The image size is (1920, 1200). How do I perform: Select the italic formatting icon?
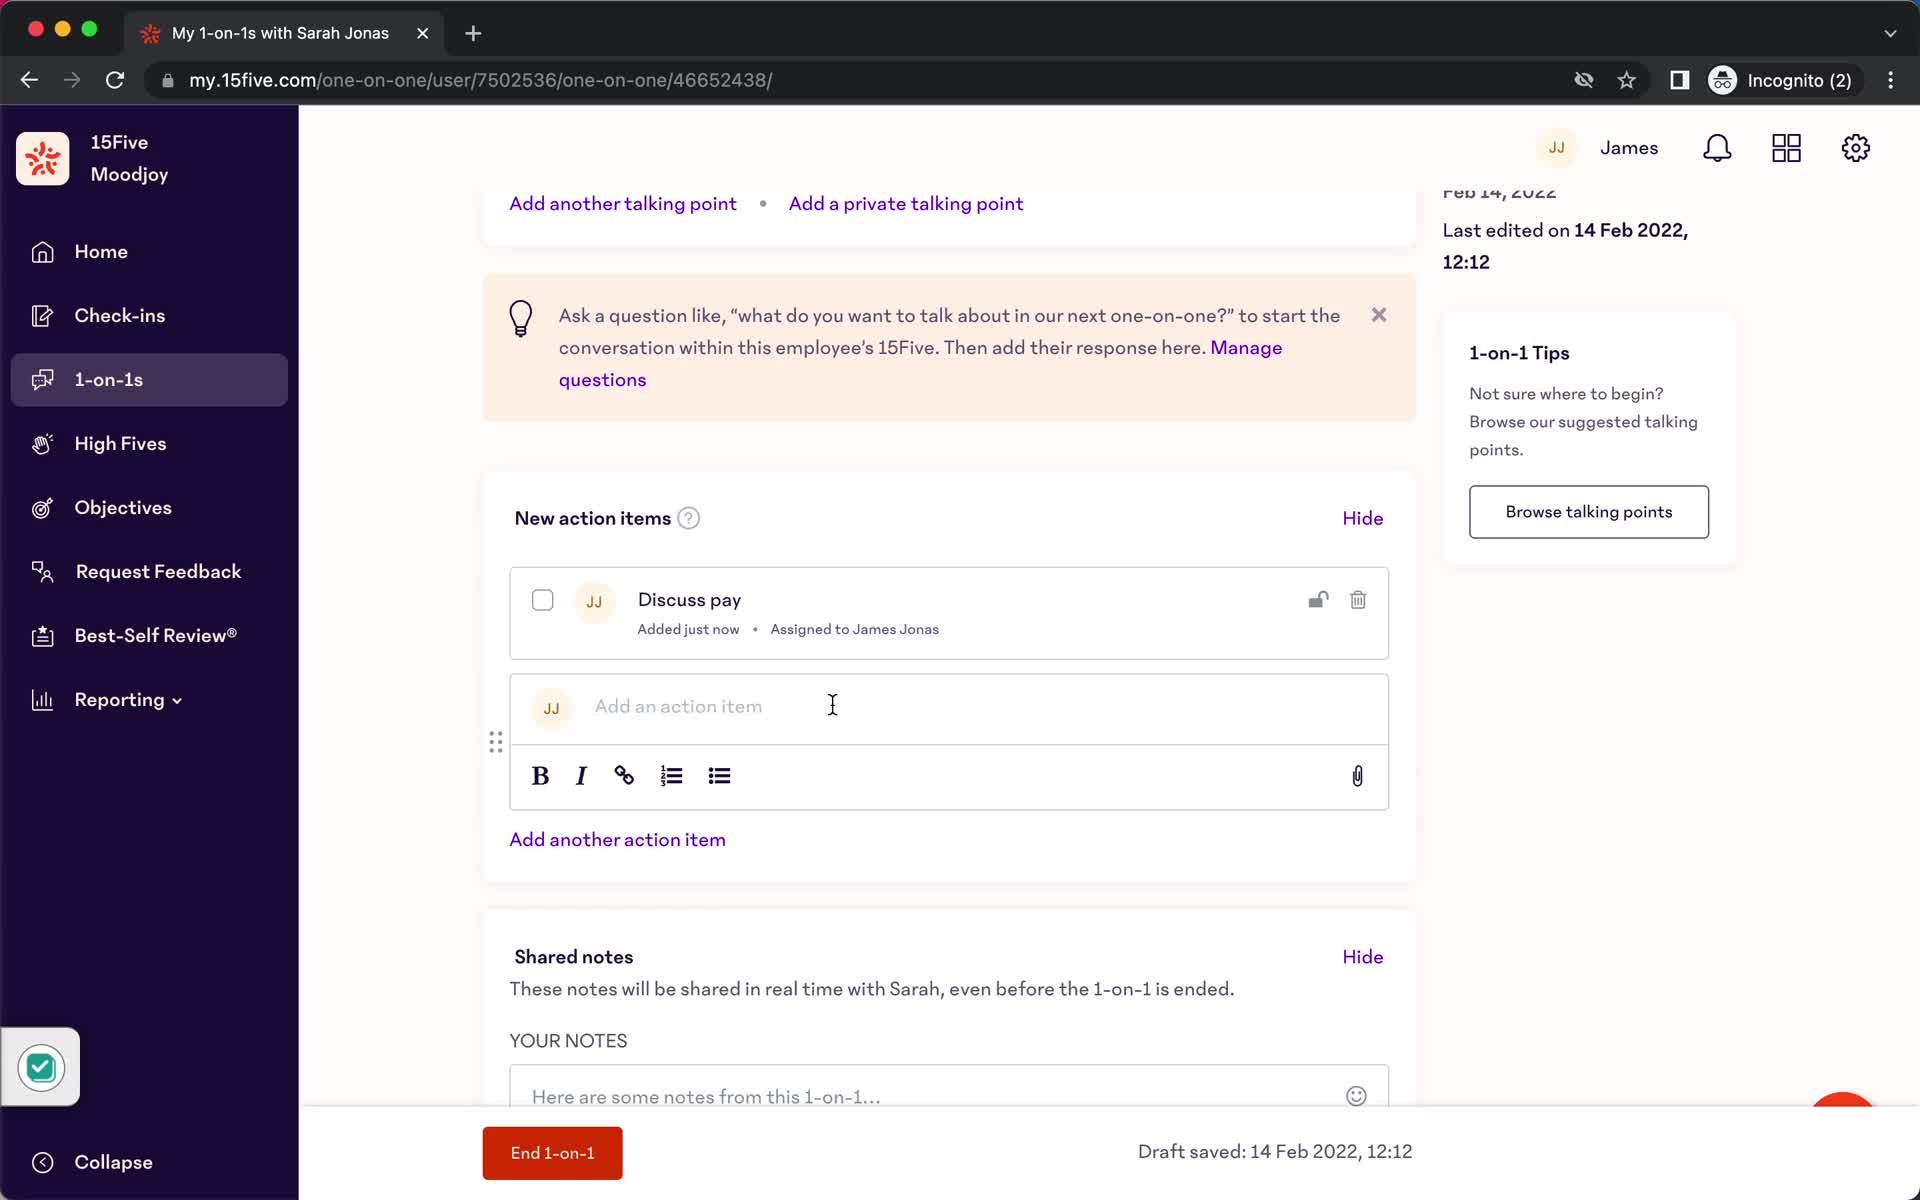coord(581,776)
